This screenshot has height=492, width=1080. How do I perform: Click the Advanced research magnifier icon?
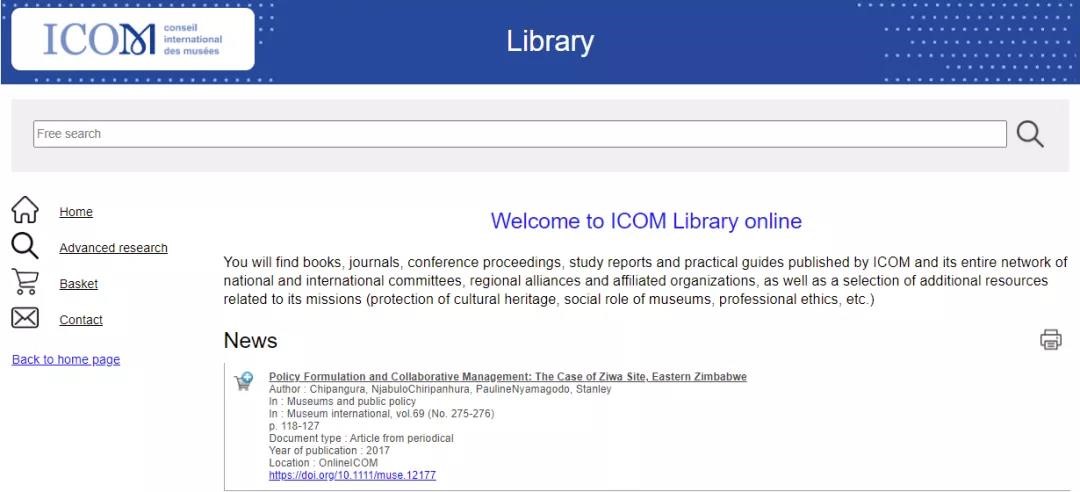25,246
